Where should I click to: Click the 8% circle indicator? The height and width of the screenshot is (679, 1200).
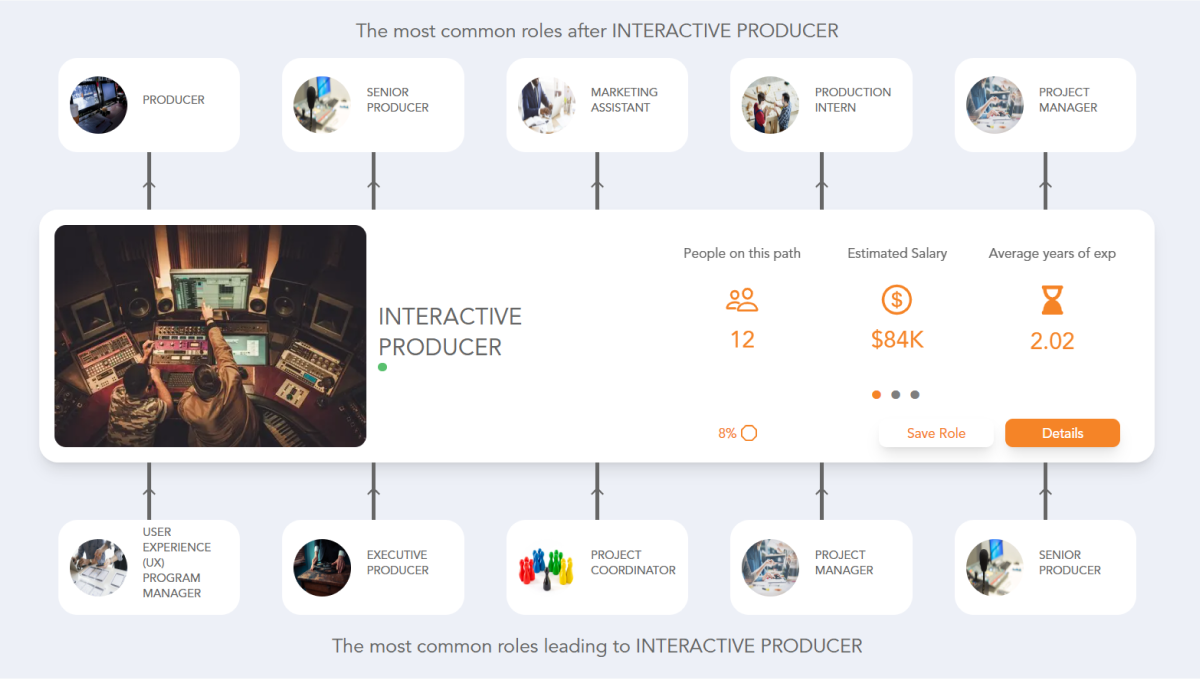[x=749, y=432]
